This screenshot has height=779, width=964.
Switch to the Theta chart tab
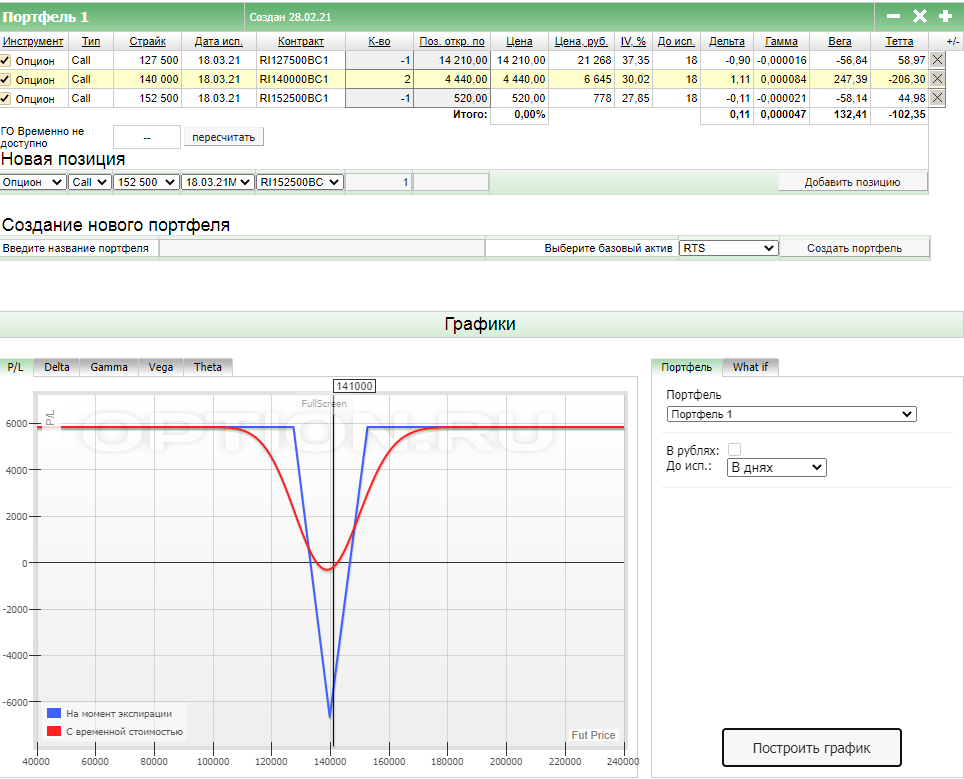pyautogui.click(x=208, y=367)
